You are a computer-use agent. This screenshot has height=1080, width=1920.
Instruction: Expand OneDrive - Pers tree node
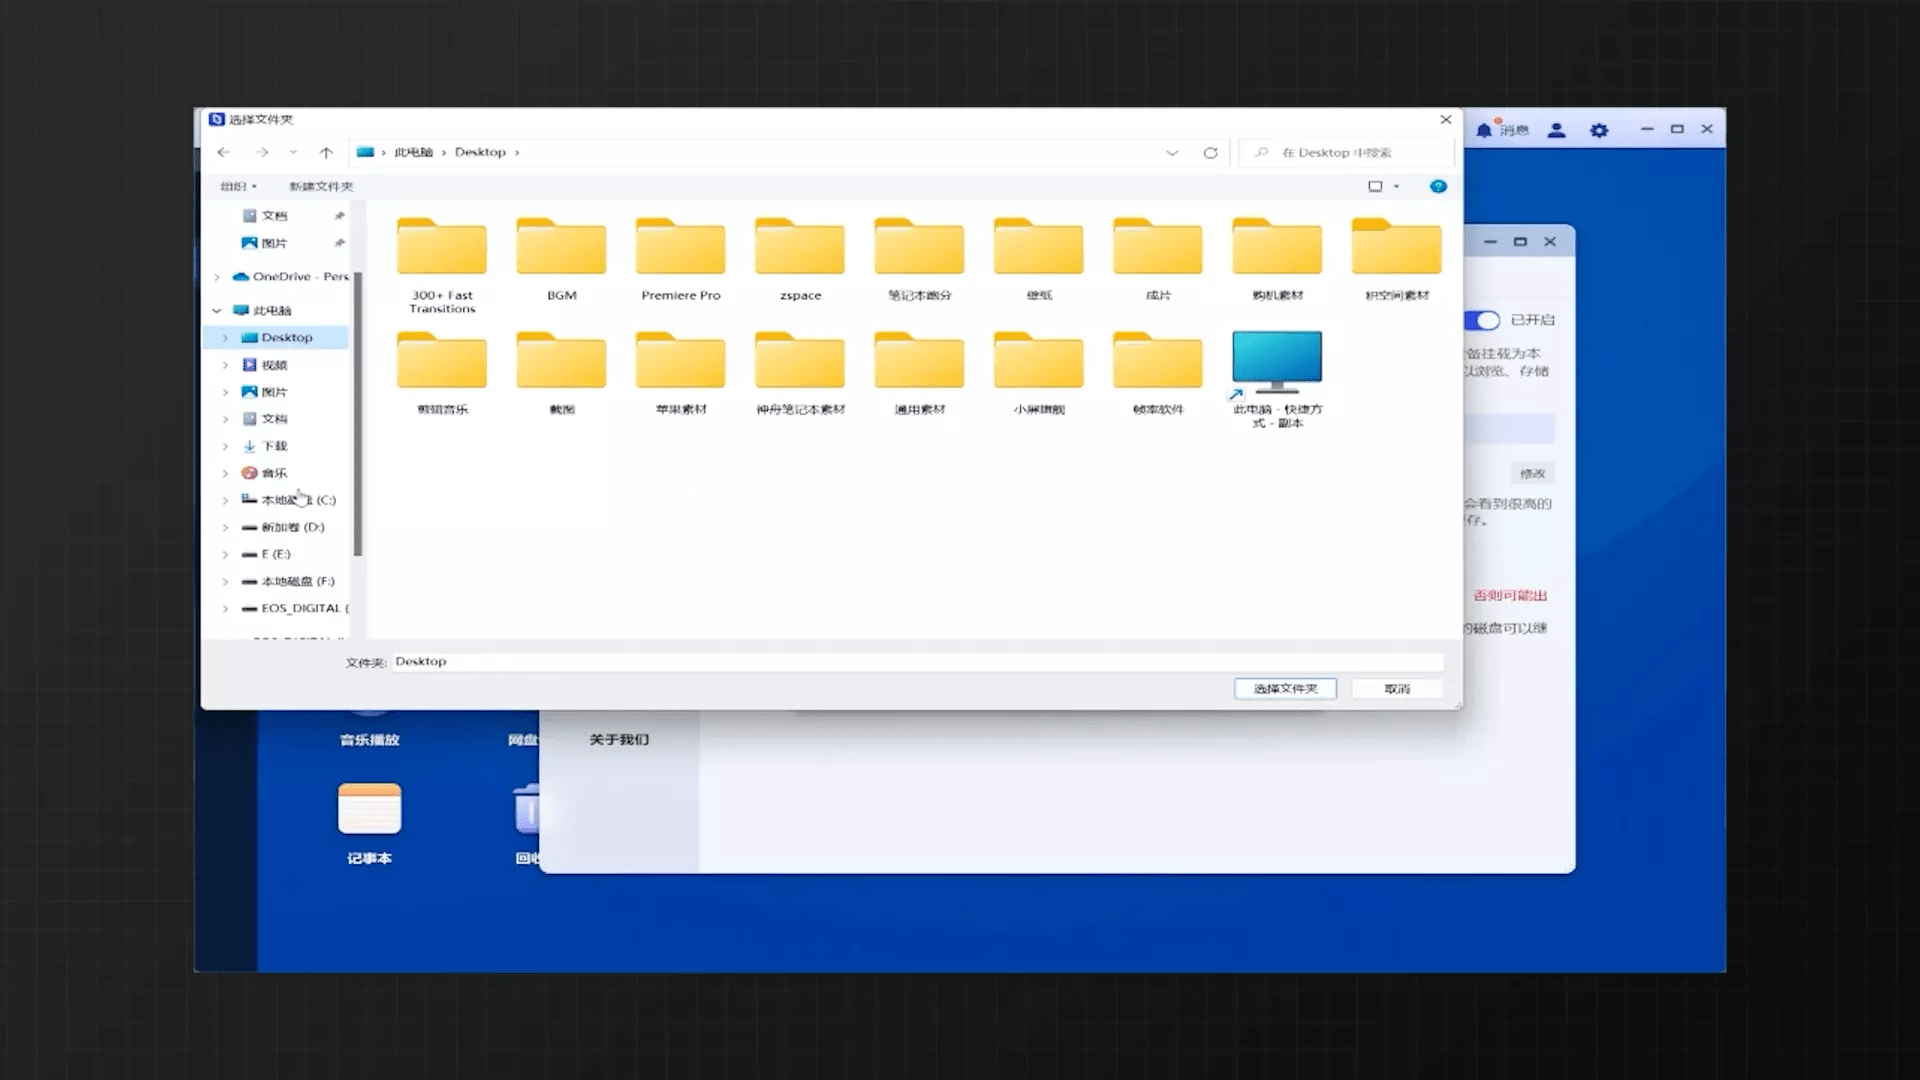point(217,277)
